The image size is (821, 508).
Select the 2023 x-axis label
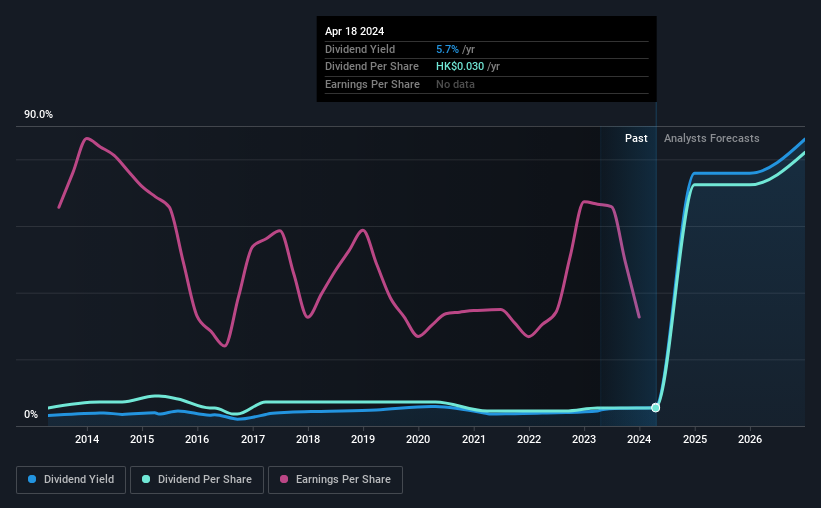[x=584, y=439]
